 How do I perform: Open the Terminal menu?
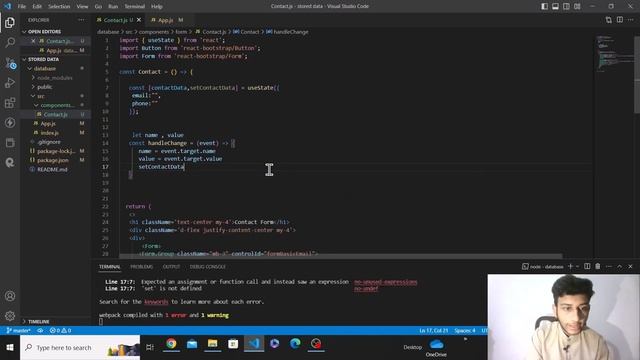[135, 6]
